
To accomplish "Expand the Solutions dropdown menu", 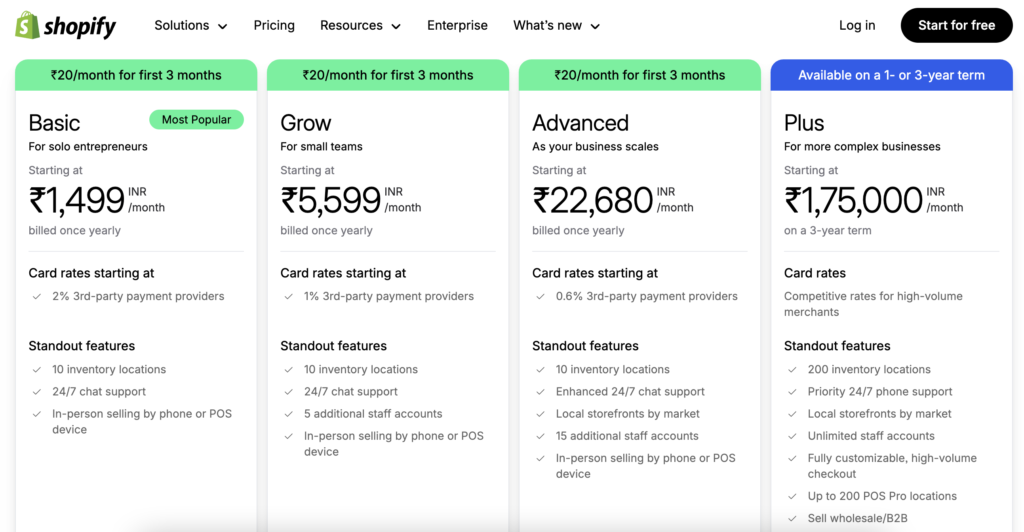I will point(190,25).
